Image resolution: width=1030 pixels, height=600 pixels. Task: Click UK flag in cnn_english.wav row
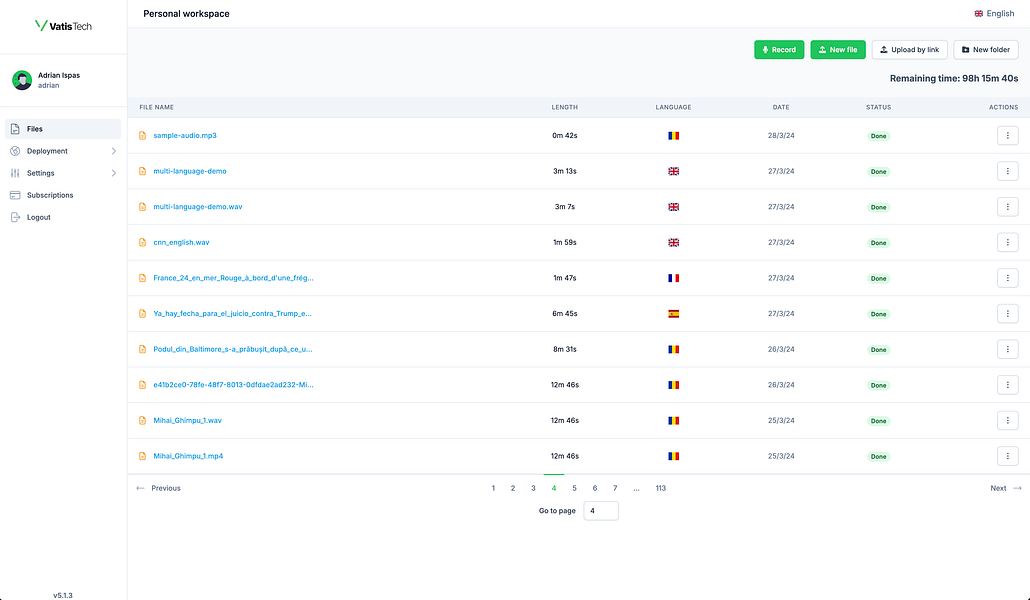(673, 242)
